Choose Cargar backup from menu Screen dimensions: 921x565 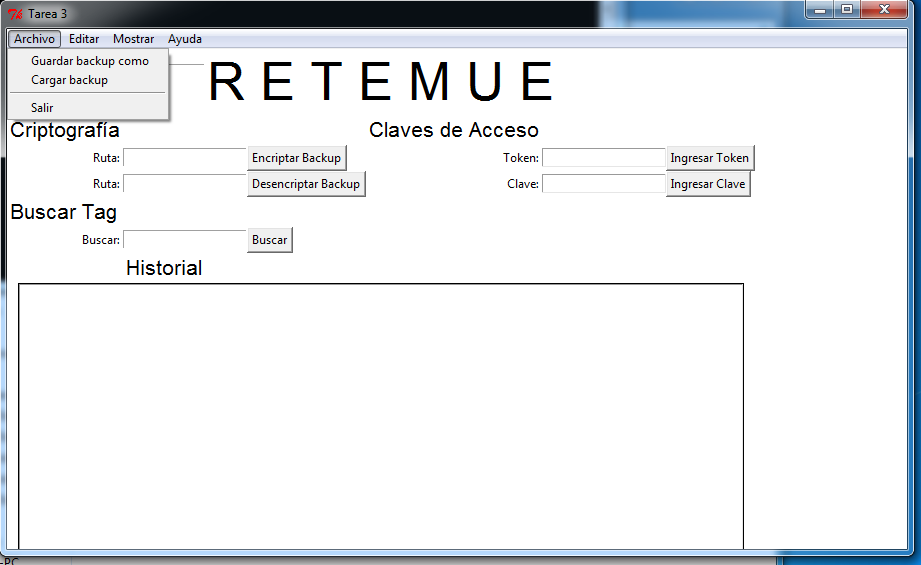89,80
